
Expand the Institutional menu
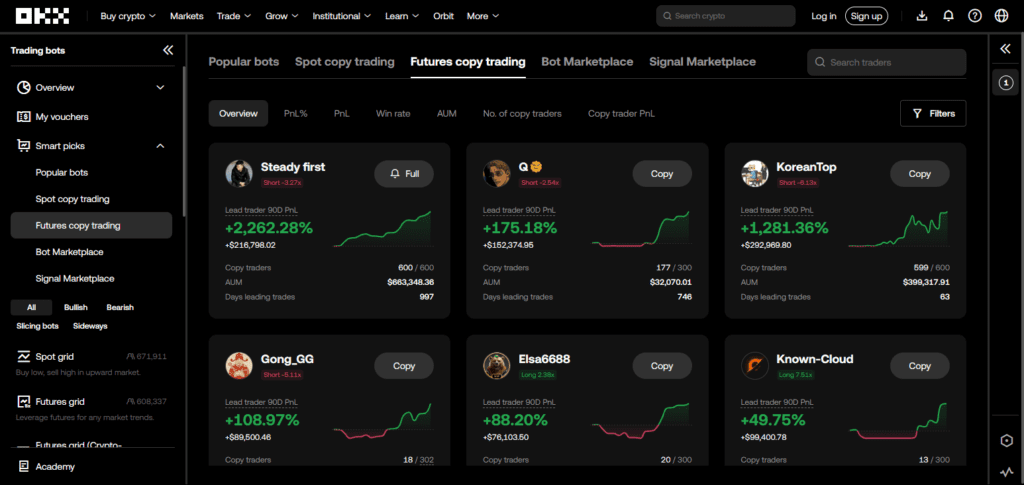pyautogui.click(x=342, y=16)
